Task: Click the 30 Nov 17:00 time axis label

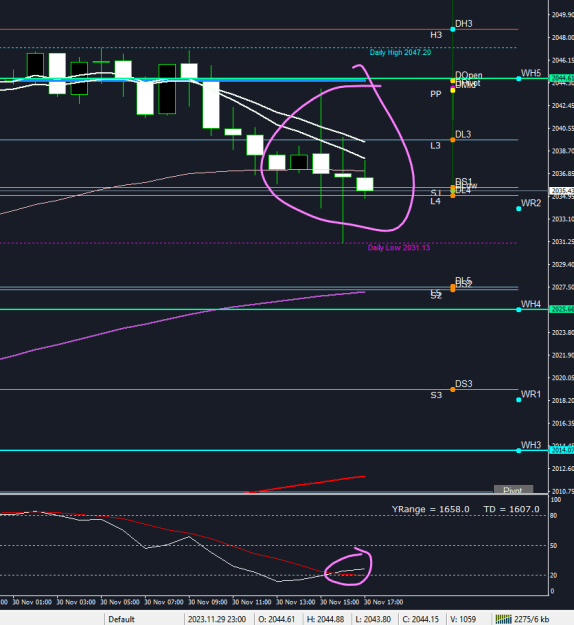Action: 383,602
